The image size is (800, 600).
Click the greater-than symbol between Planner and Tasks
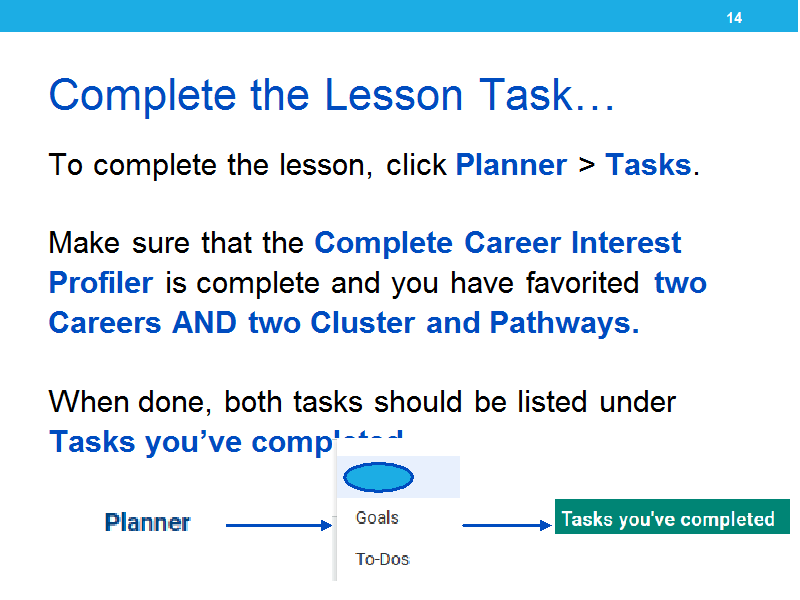click(x=587, y=165)
